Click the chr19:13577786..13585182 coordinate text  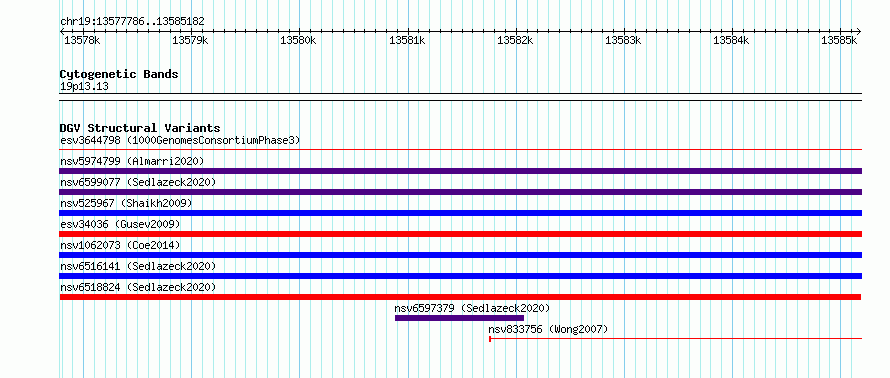[132, 22]
